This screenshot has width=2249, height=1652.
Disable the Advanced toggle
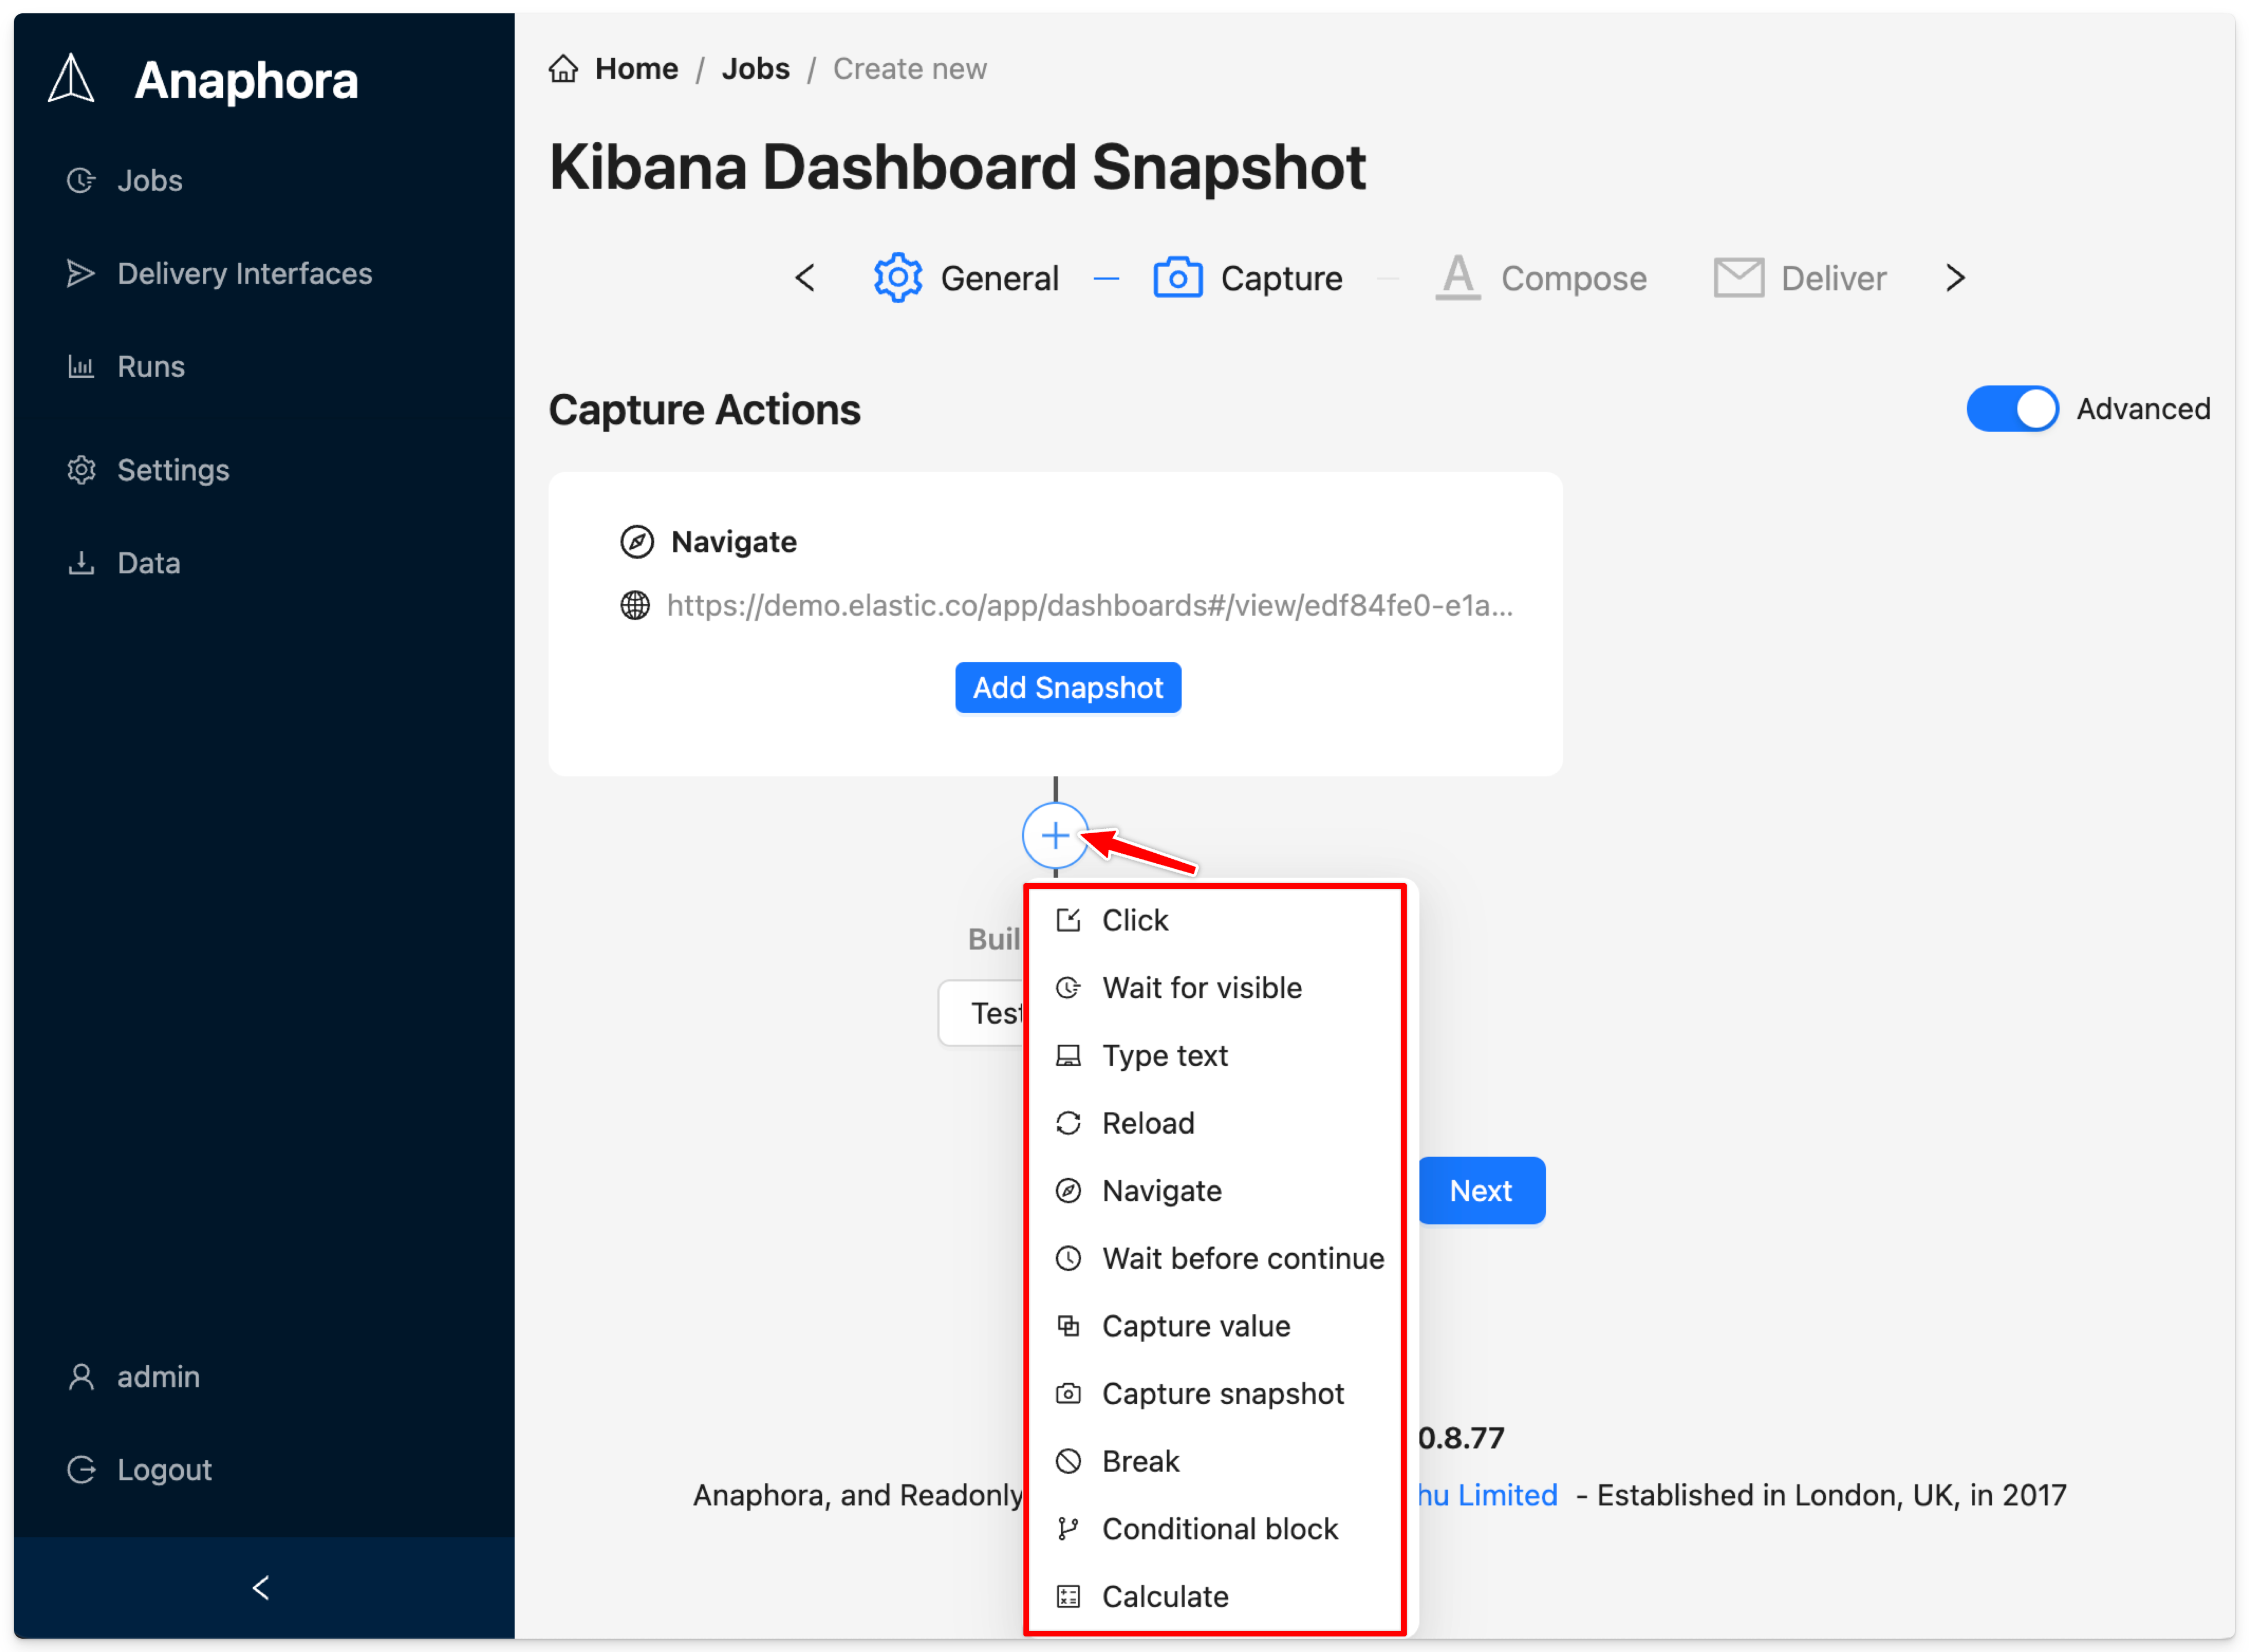tap(2012, 408)
